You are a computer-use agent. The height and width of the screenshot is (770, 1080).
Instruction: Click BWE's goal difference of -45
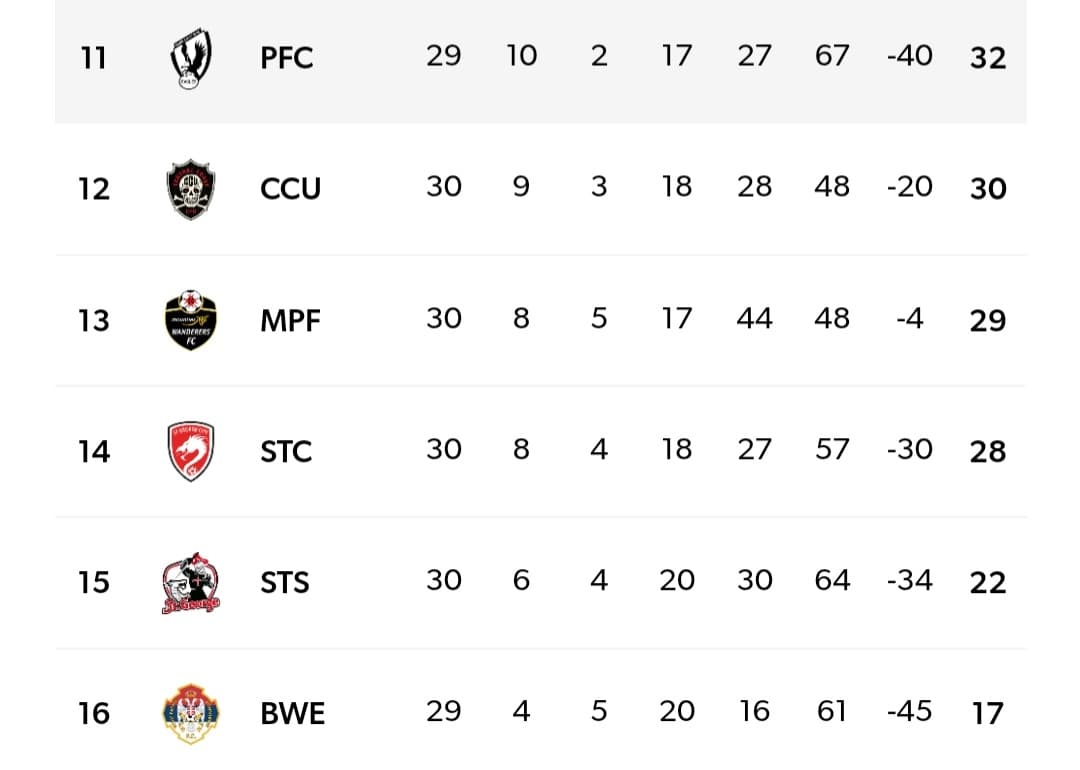pyautogui.click(x=909, y=712)
